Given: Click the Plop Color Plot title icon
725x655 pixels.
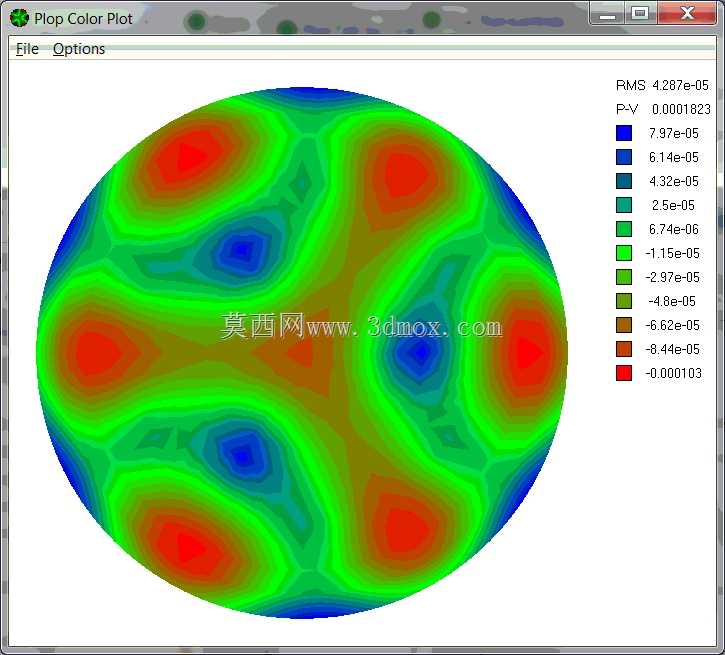Looking at the screenshot, I should coord(19,18).
